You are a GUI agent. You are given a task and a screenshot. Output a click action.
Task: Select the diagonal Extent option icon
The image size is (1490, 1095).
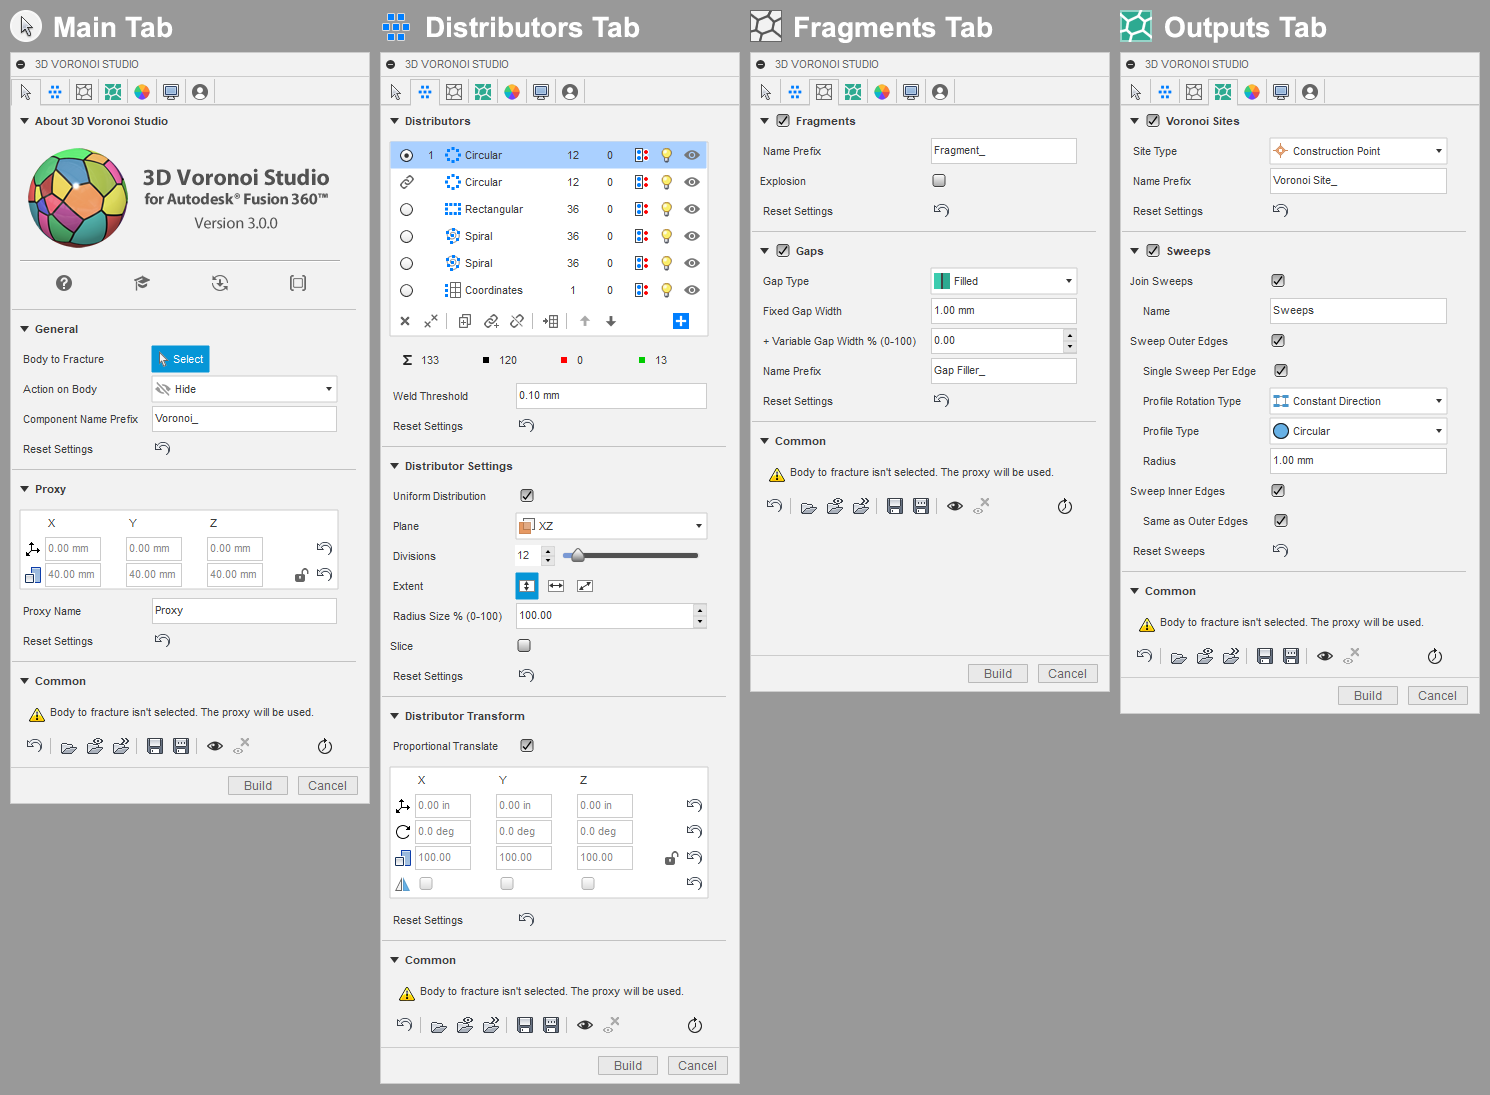(x=585, y=586)
